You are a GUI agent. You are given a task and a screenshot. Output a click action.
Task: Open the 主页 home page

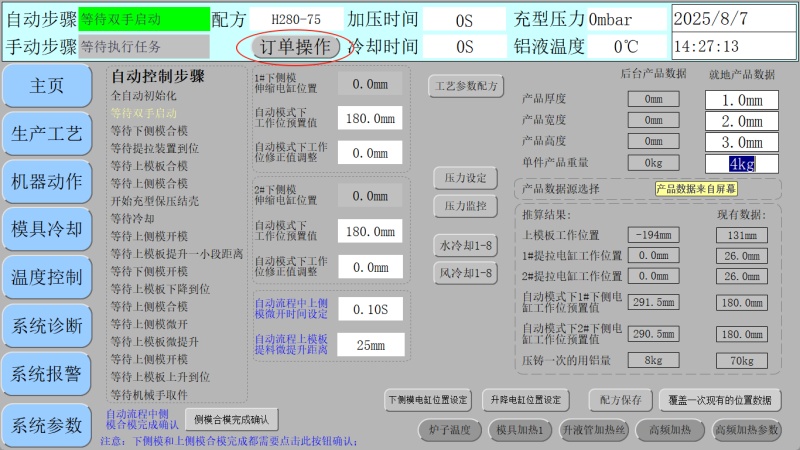tap(46, 86)
